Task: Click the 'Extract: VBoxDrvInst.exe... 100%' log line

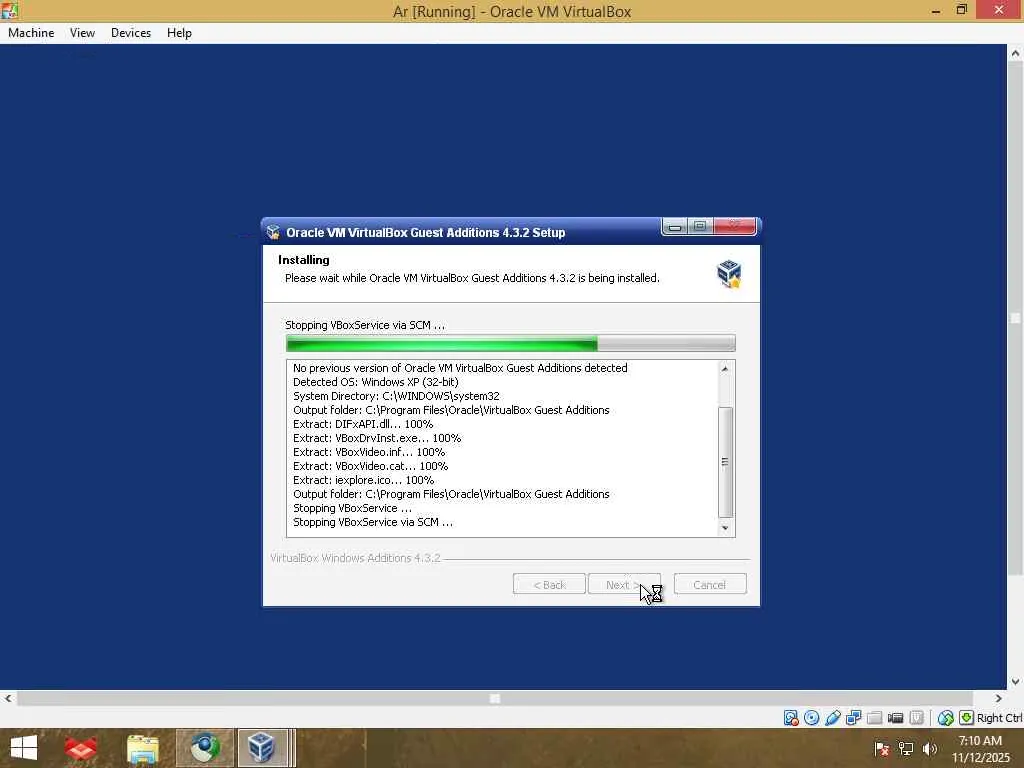Action: tap(377, 438)
